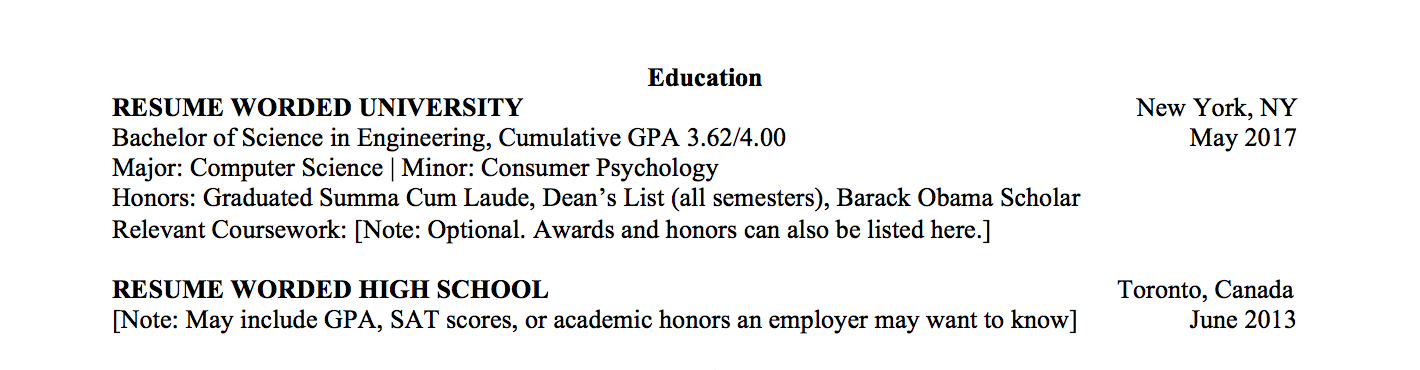Select the RESUME WORDED HIGH SCHOOL title
1420x370 pixels.
pos(330,290)
